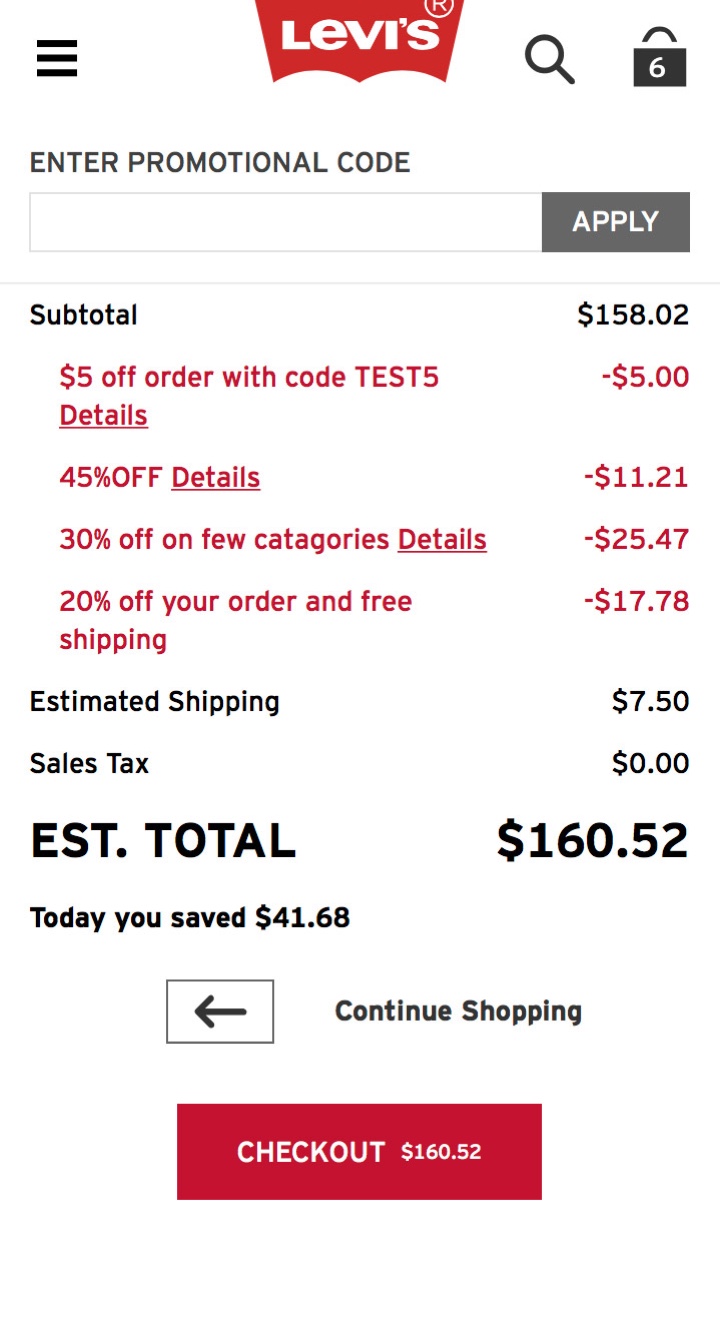The height and width of the screenshot is (1334, 720).
Task: Click the Subtotal amount $158.02
Action: [x=633, y=315]
